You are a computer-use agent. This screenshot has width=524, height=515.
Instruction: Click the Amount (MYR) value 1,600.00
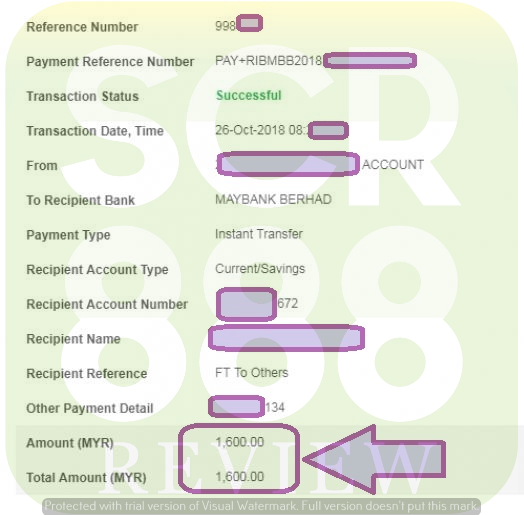pyautogui.click(x=240, y=442)
